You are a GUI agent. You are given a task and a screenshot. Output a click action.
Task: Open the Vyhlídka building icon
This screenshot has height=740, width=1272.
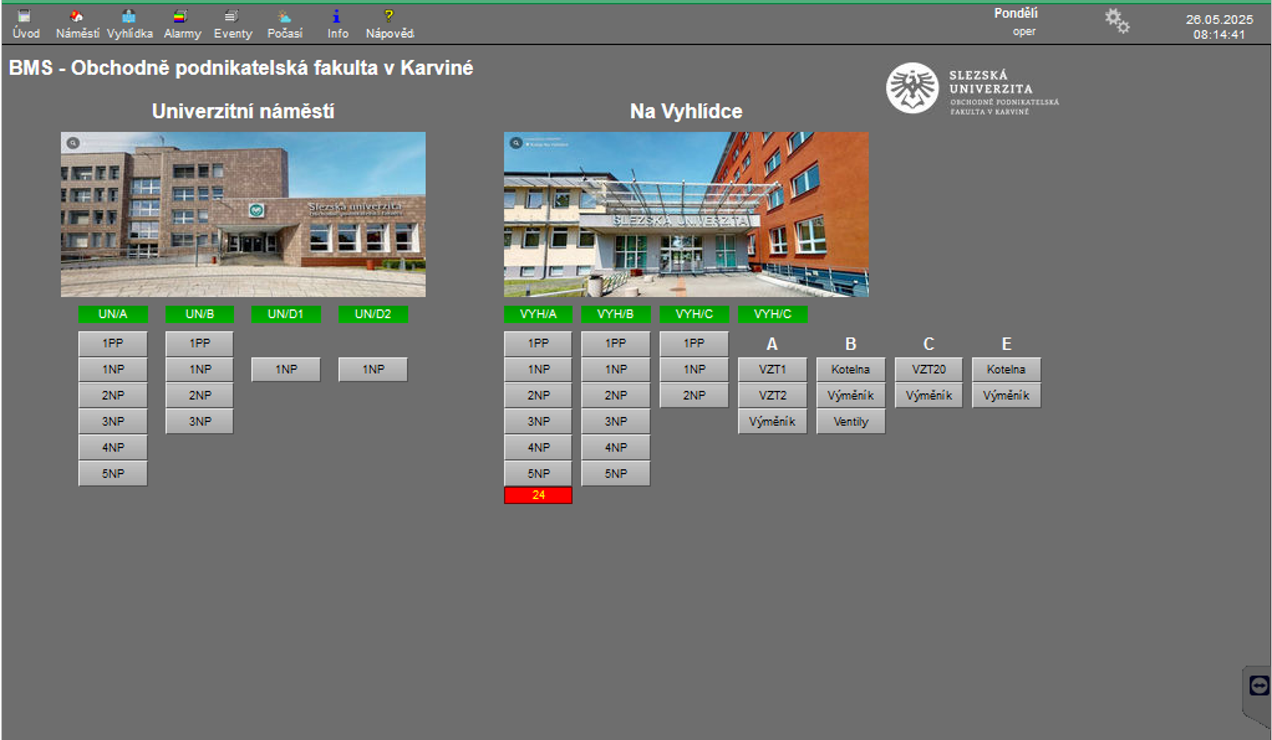tap(129, 17)
